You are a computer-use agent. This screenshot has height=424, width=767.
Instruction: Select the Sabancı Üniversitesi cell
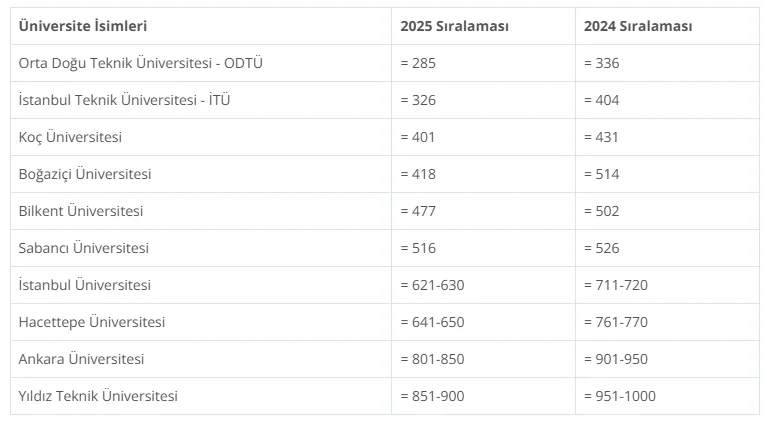coord(84,248)
